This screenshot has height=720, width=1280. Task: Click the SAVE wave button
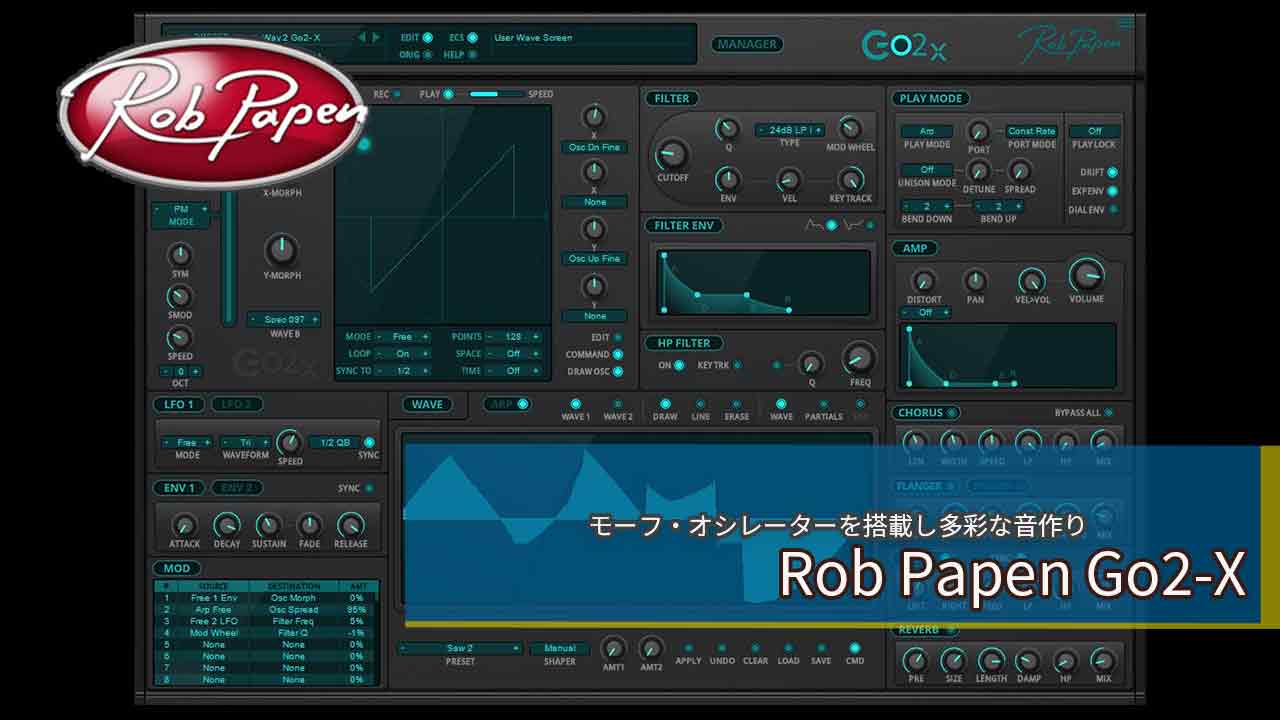click(x=820, y=649)
